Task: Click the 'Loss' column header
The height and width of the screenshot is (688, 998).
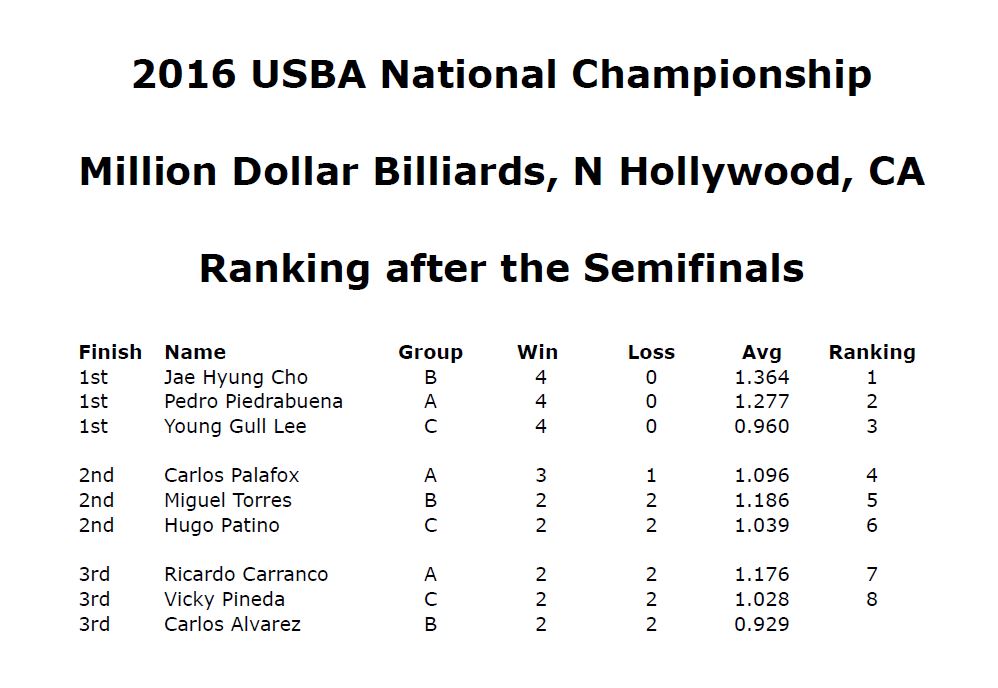Action: (651, 352)
